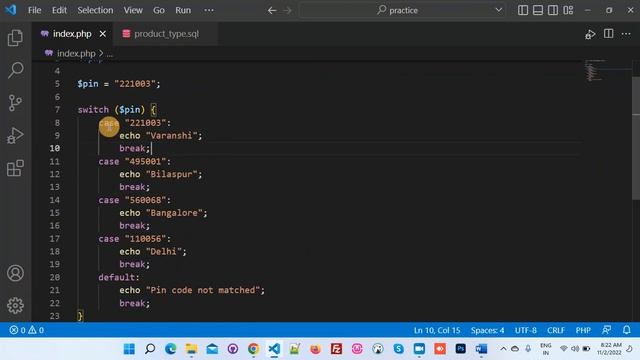640x360 pixels.
Task: Open File Explorer from the taskbar
Action: click(191, 349)
